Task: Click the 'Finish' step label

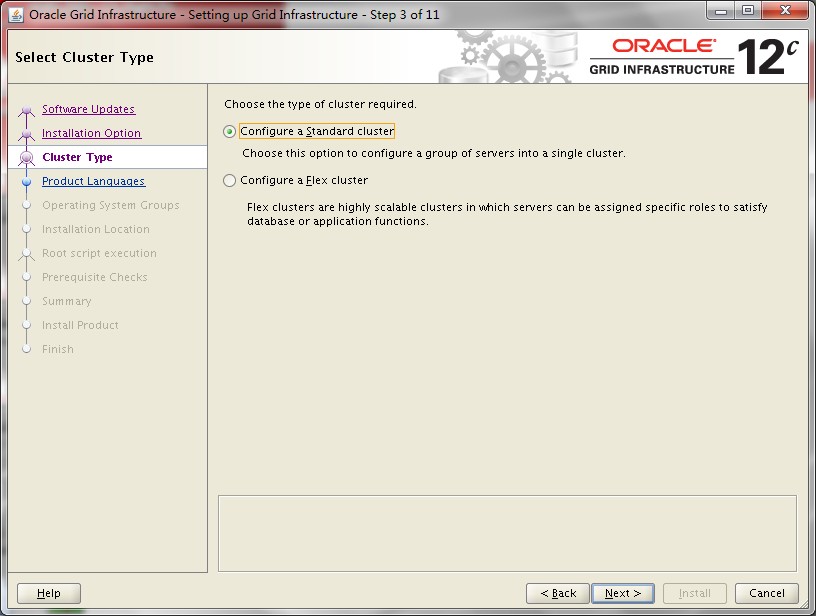Action: [x=58, y=349]
